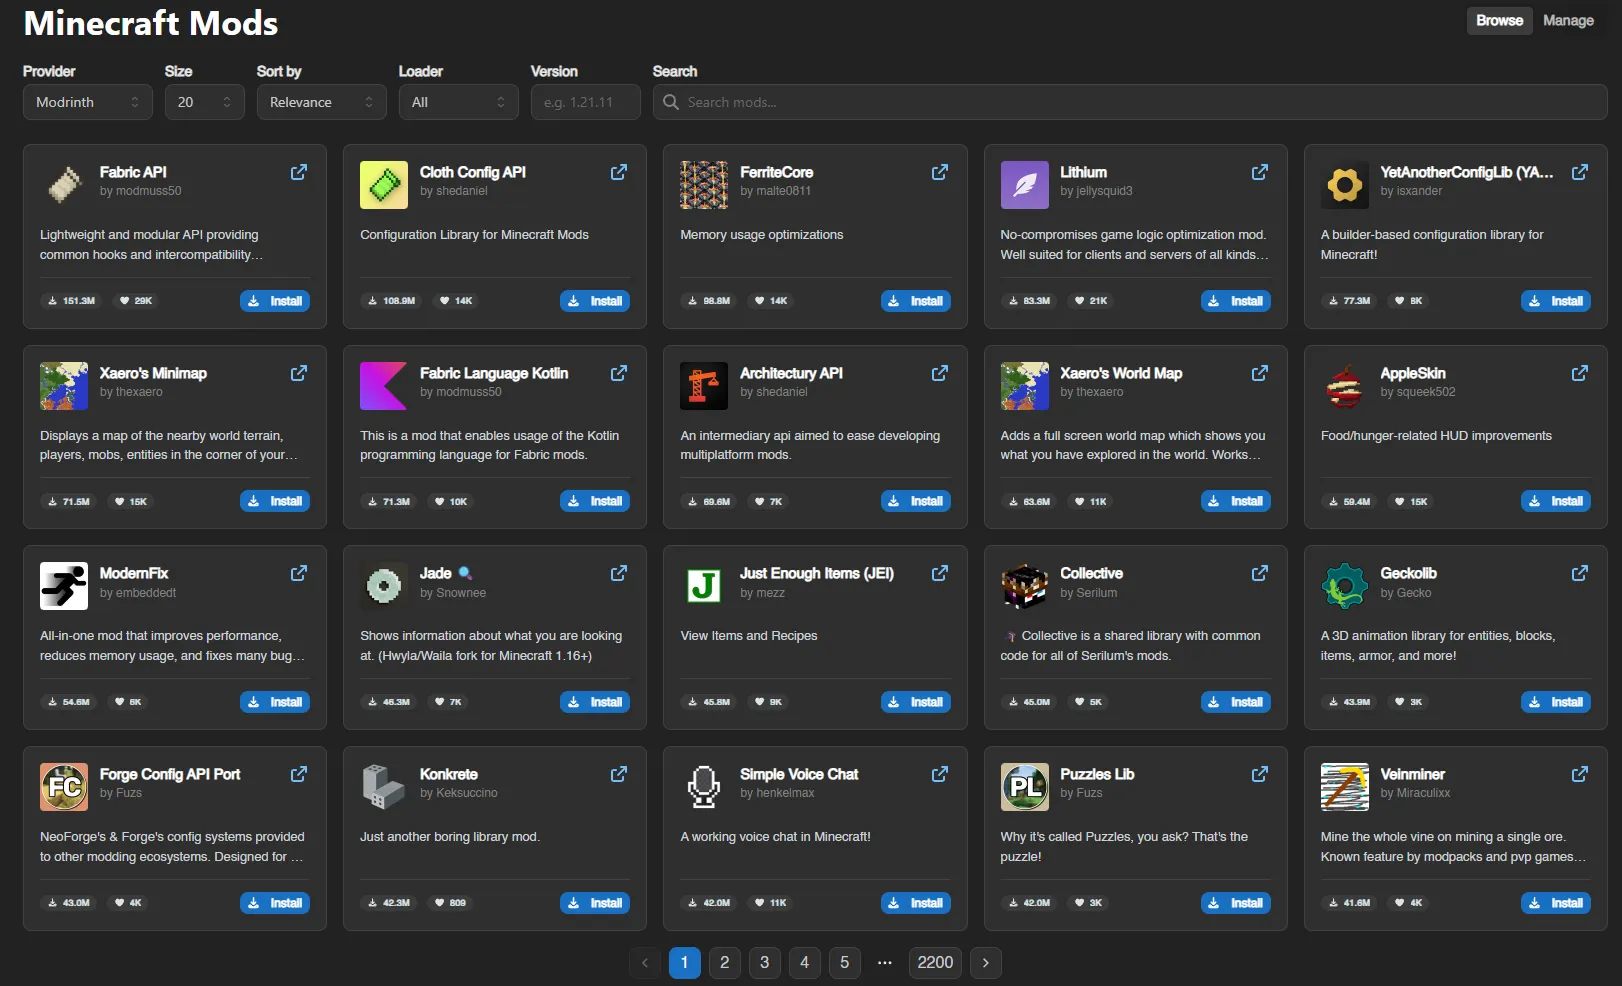Go to page 4 of results

[805, 962]
